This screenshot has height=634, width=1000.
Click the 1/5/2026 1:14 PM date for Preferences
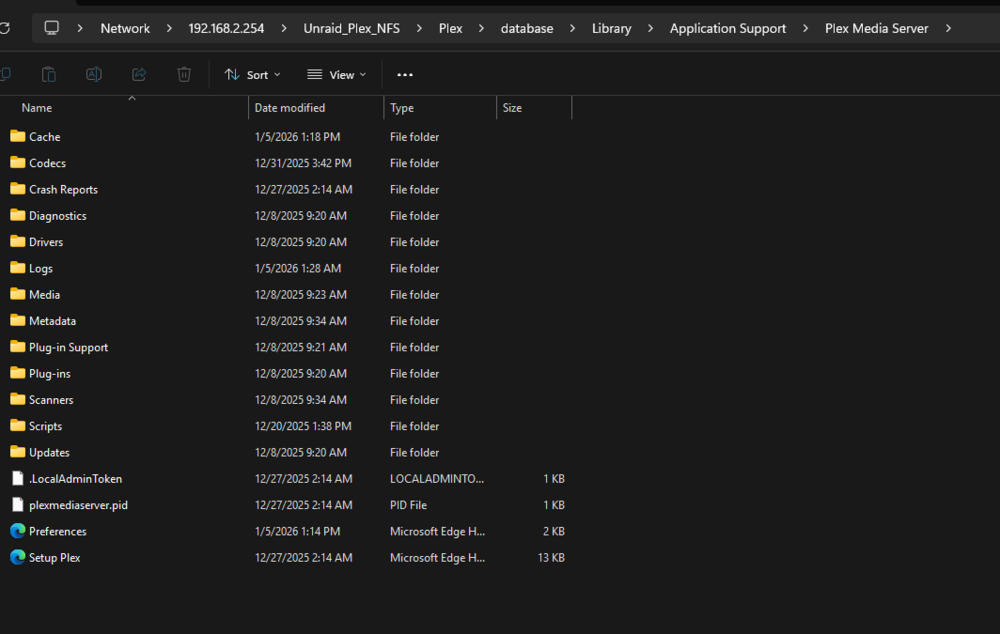click(297, 531)
